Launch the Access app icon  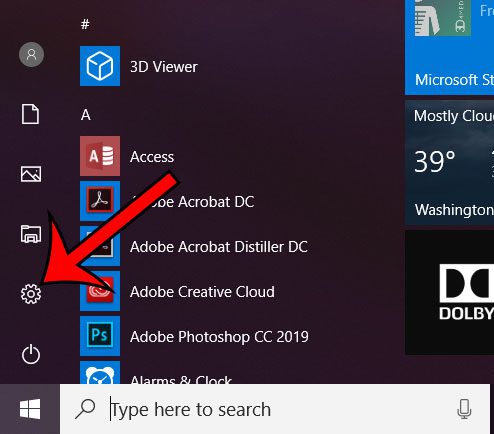pos(100,156)
